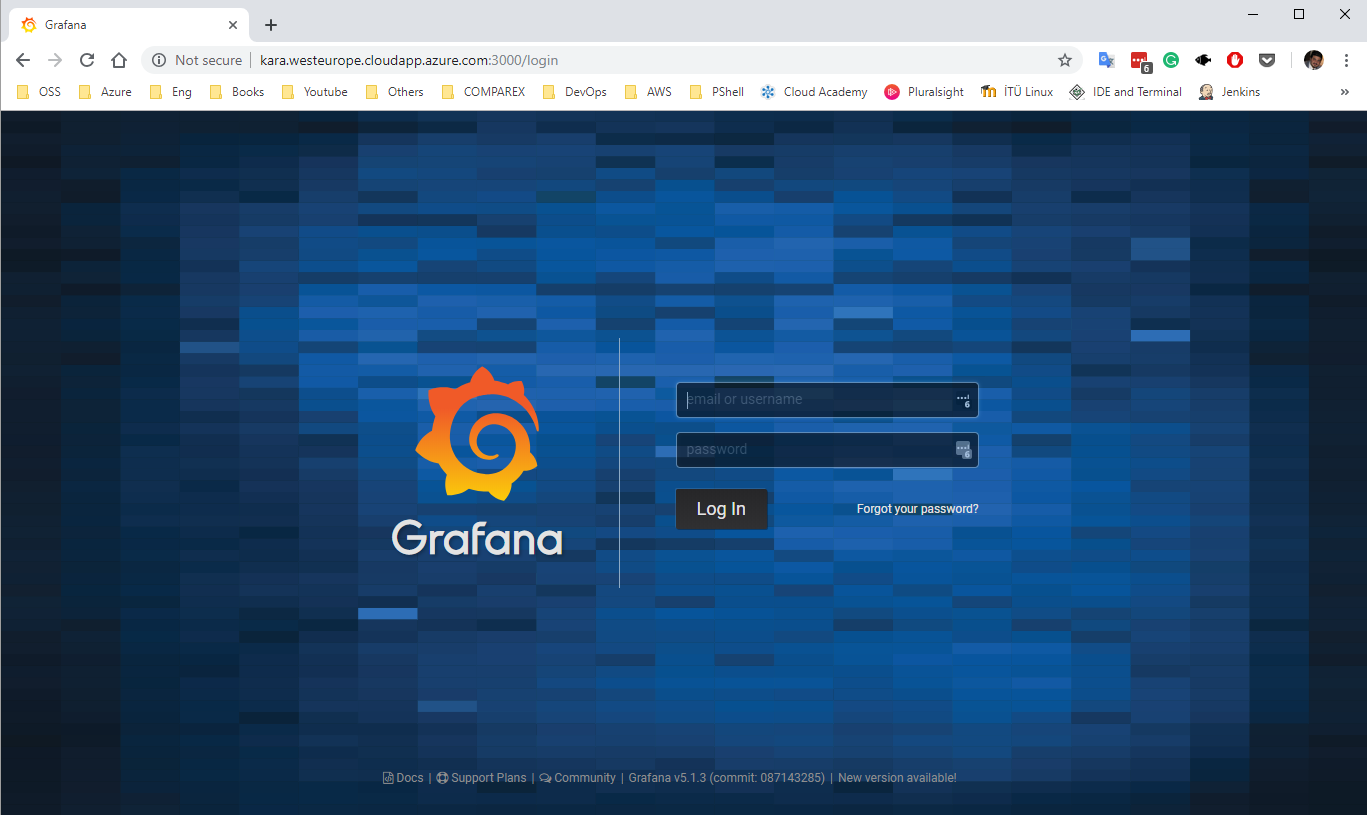Open the LastPass extension icon
Image resolution: width=1367 pixels, height=815 pixels.
(1140, 61)
